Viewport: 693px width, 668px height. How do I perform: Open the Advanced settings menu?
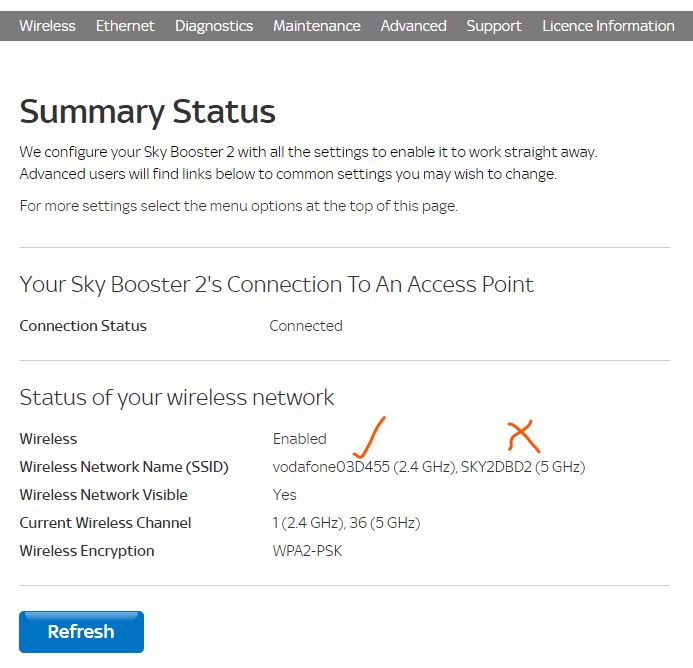413,26
